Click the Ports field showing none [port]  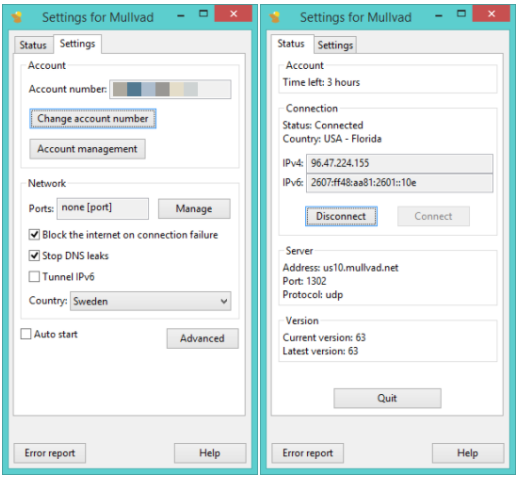tap(103, 209)
